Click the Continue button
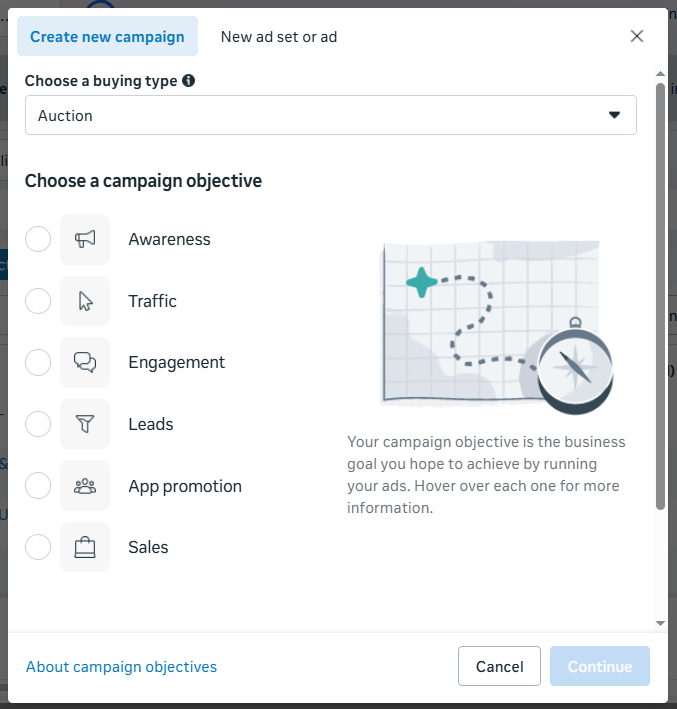 (599, 667)
